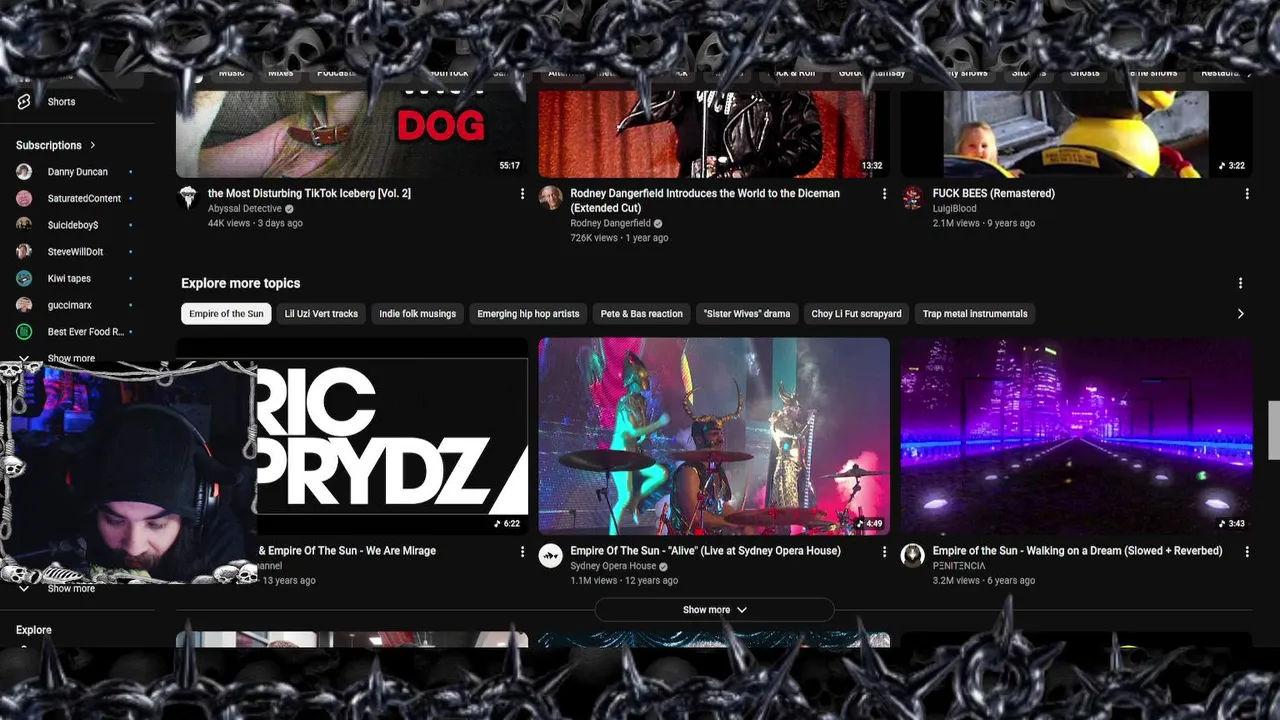Click guccimarx channel avatar
Screen dimensions: 1280x720
tap(24, 305)
